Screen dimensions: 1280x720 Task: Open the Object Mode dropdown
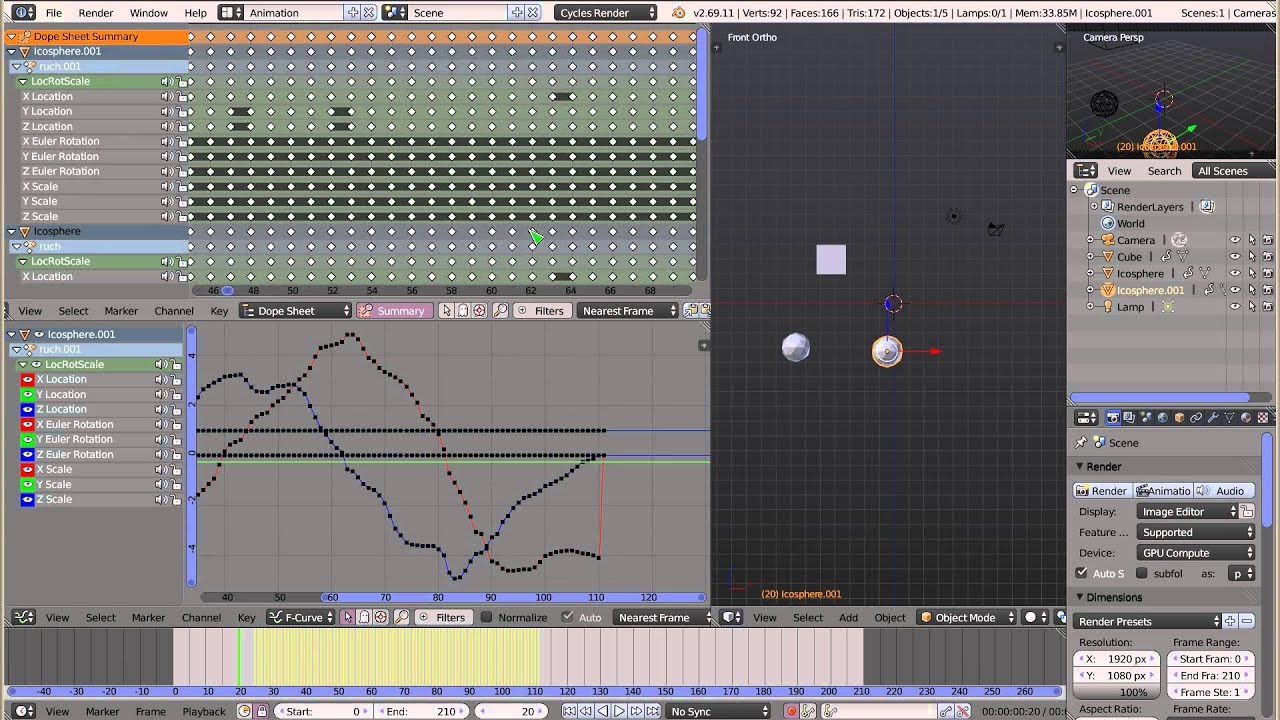point(966,617)
